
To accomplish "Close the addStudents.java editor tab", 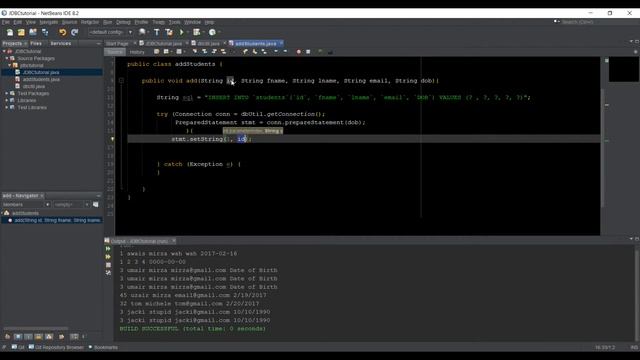I will pos(281,43).
